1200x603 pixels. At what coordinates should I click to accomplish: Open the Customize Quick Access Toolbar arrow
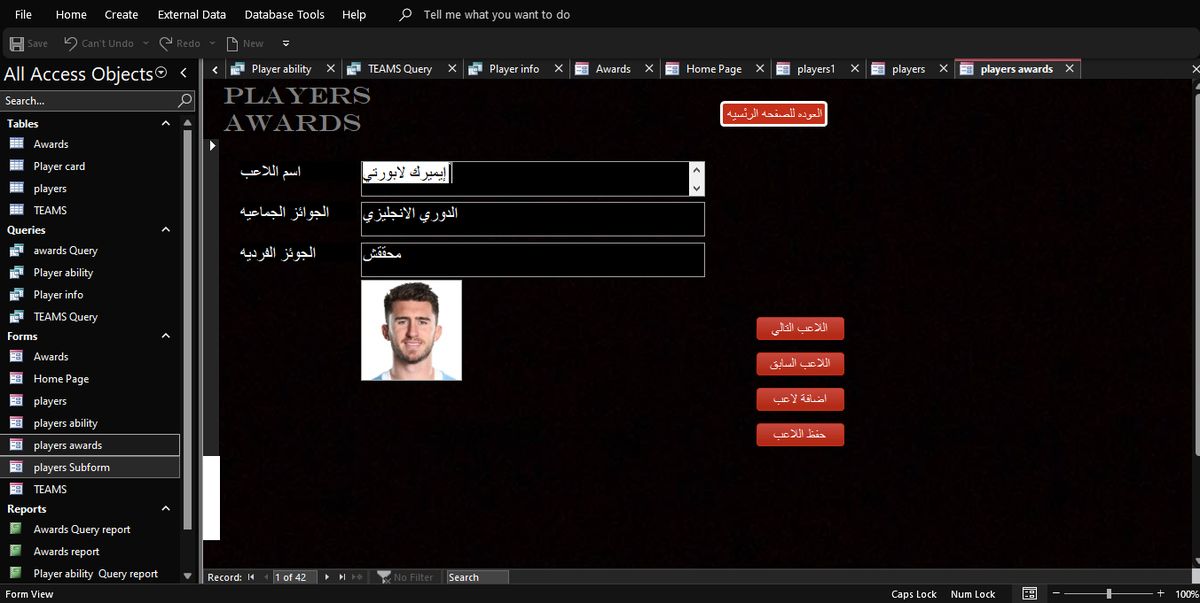(286, 44)
